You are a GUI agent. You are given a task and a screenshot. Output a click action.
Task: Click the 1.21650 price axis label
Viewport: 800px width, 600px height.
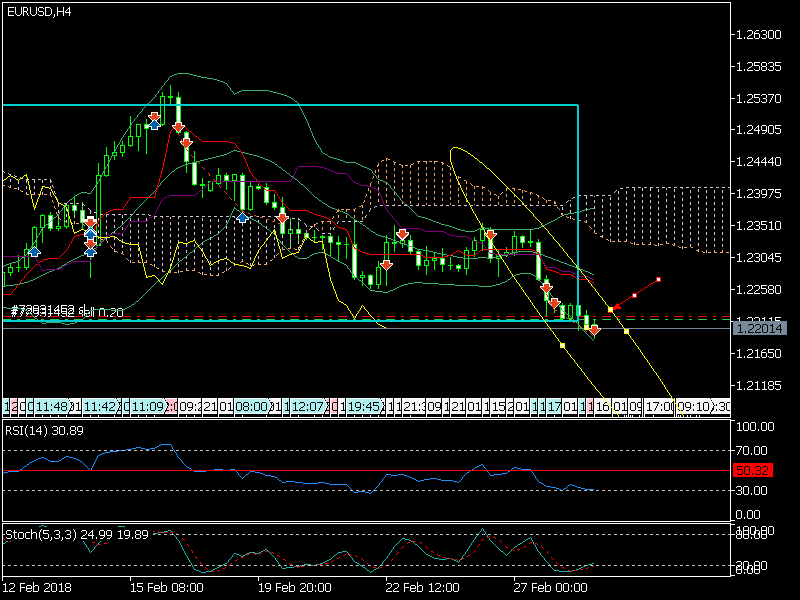click(x=758, y=353)
